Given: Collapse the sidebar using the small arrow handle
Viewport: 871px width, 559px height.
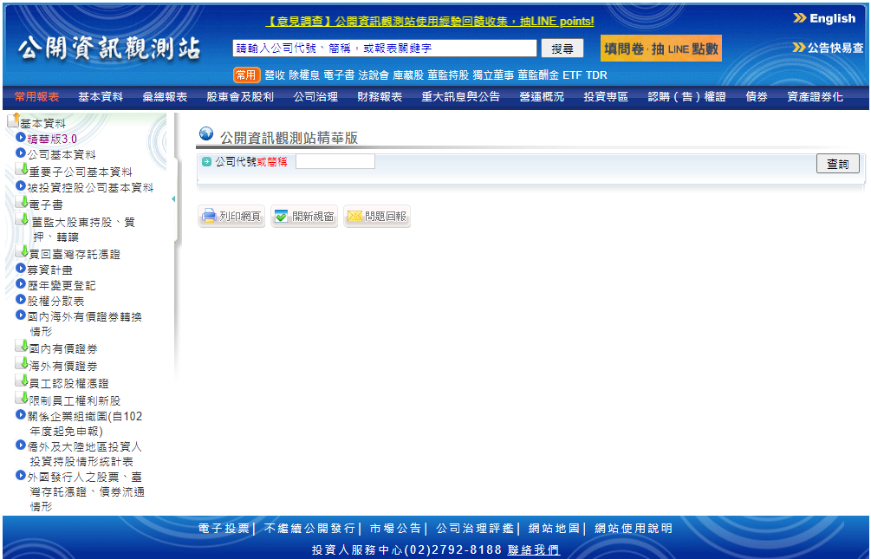Looking at the screenshot, I should [173, 199].
